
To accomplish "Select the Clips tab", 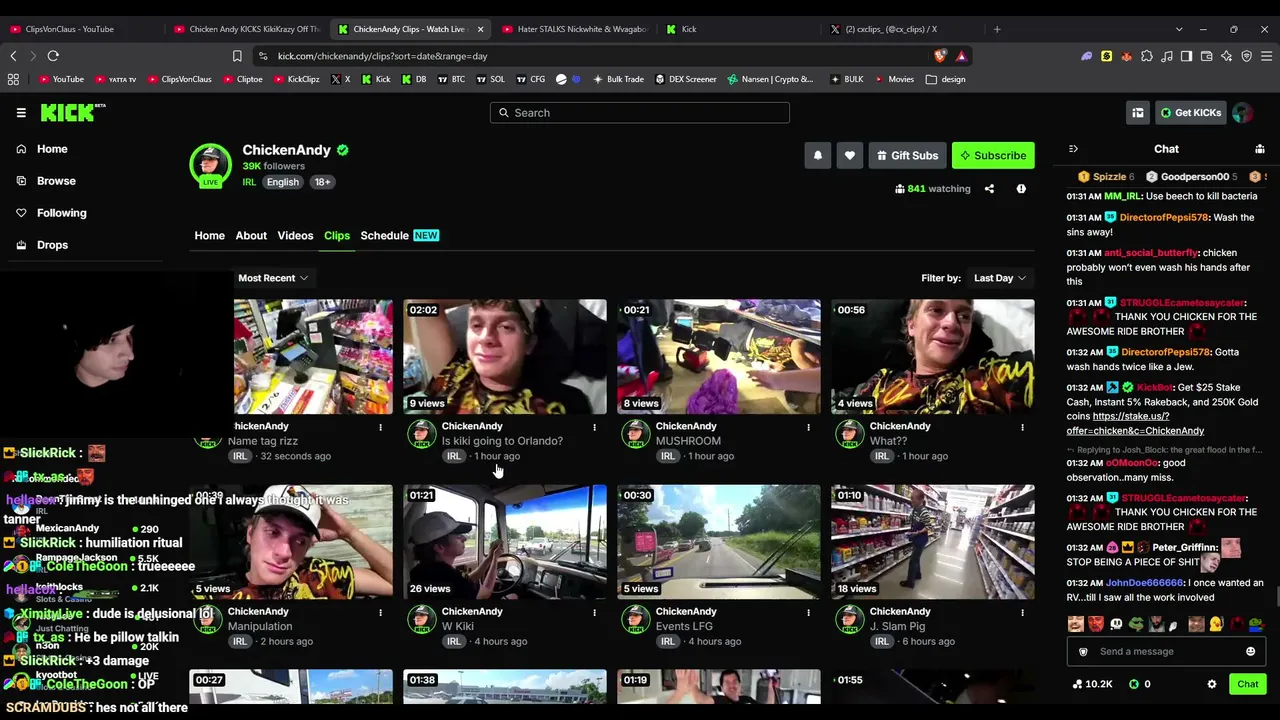I will 337,236.
